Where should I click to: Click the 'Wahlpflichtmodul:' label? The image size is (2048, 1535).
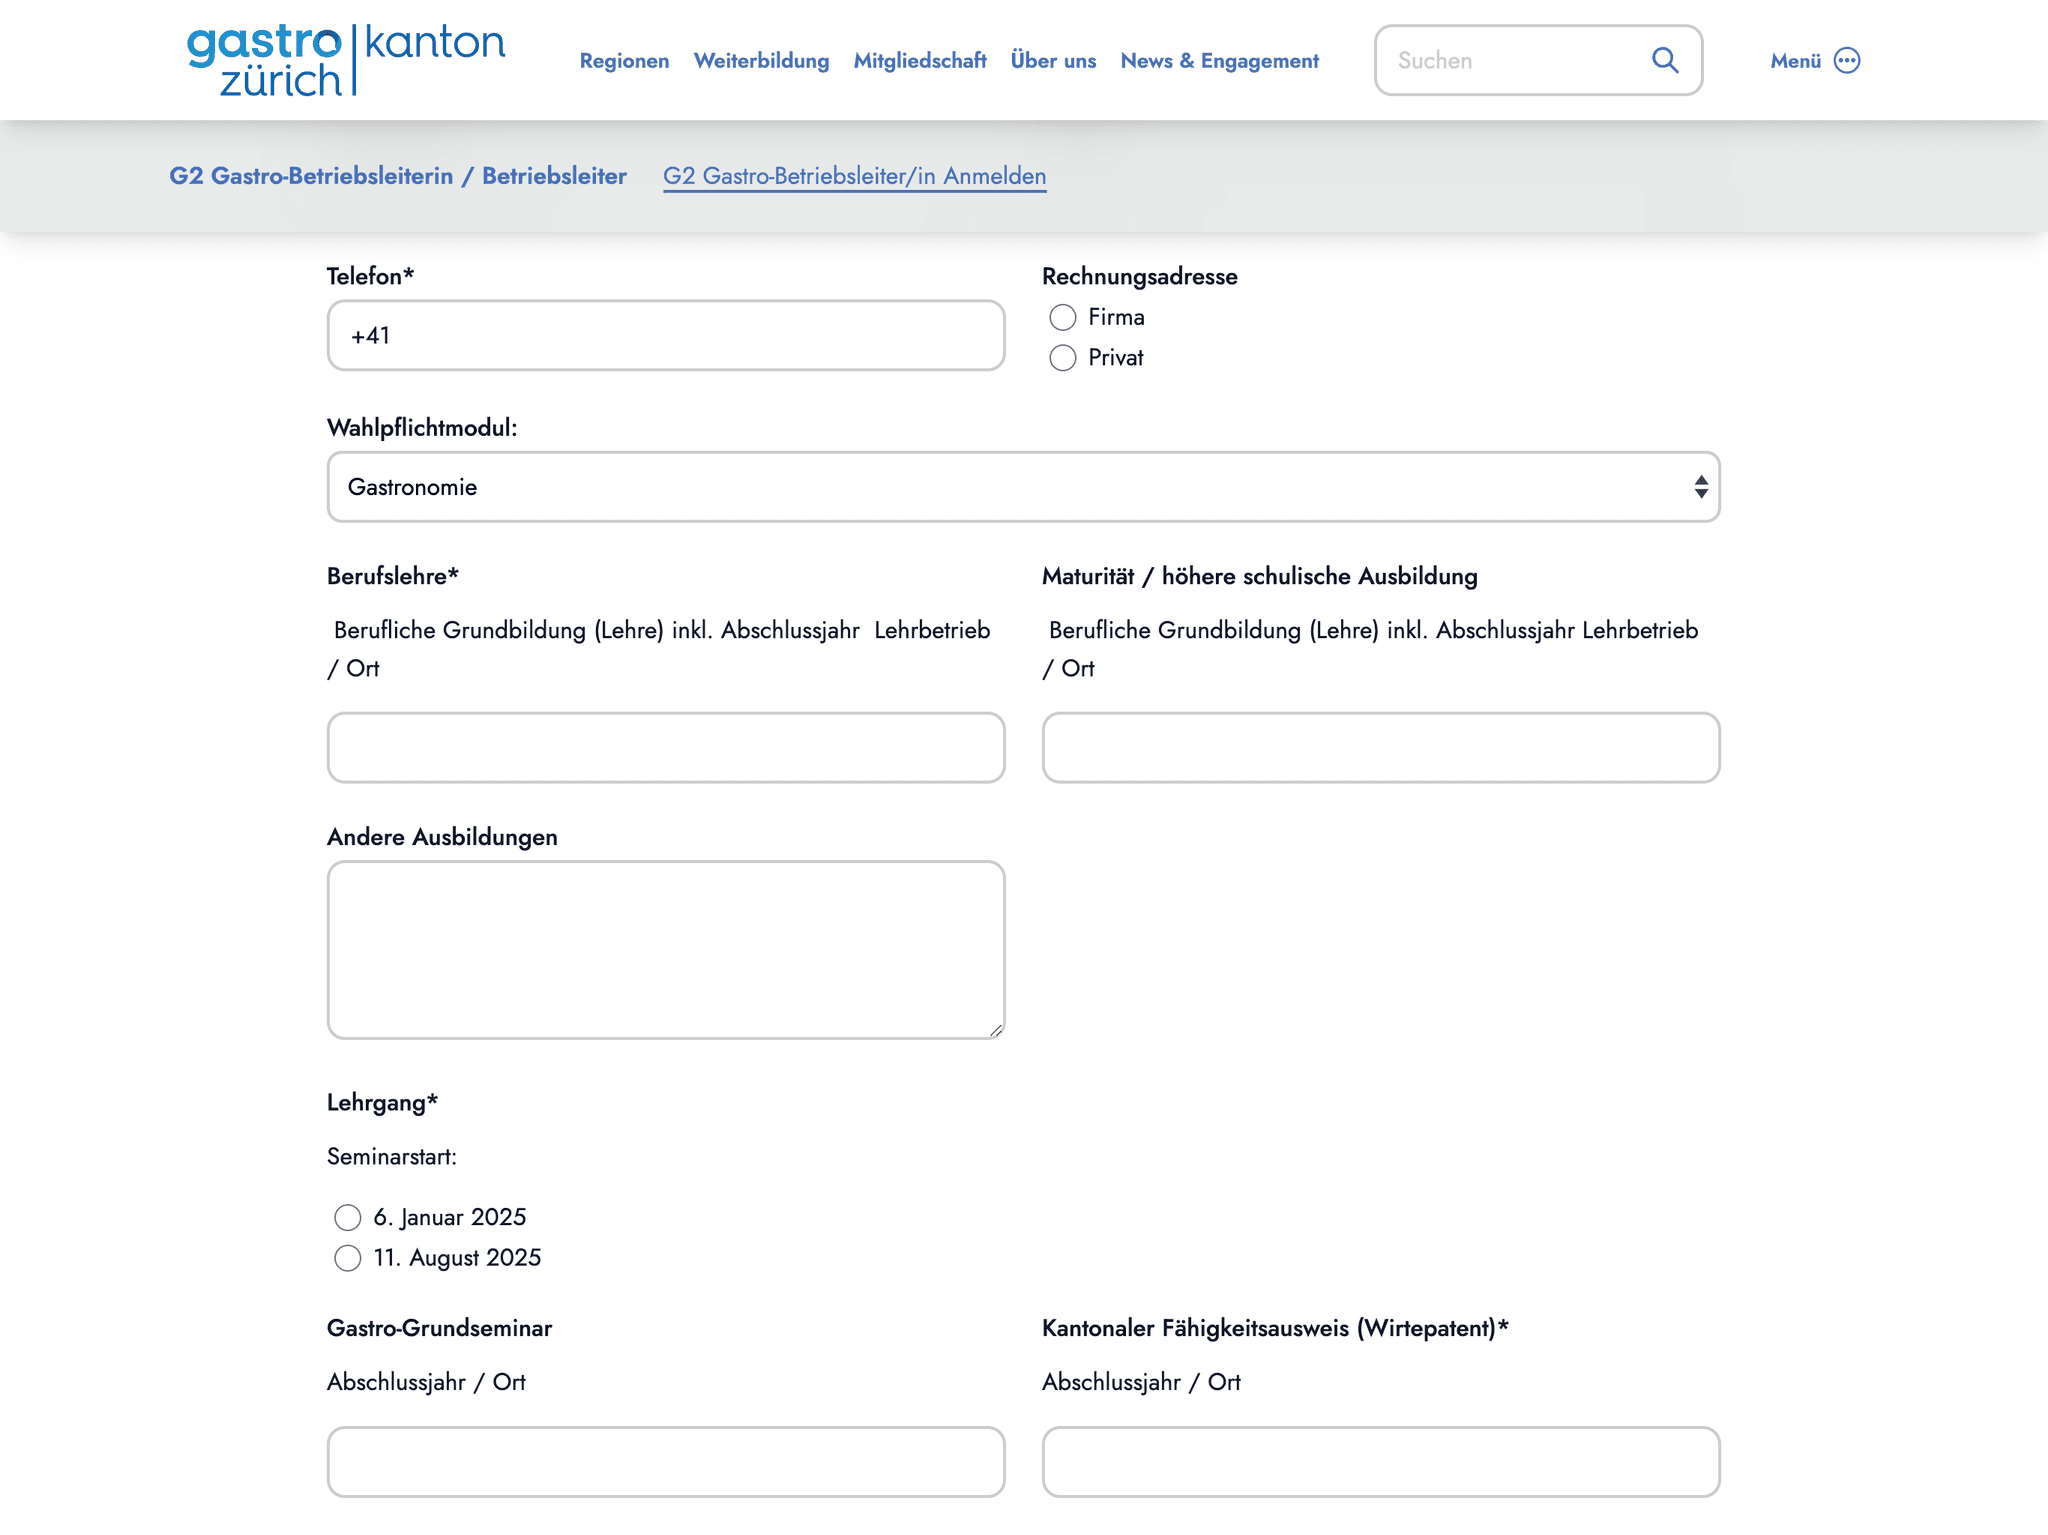tap(422, 428)
